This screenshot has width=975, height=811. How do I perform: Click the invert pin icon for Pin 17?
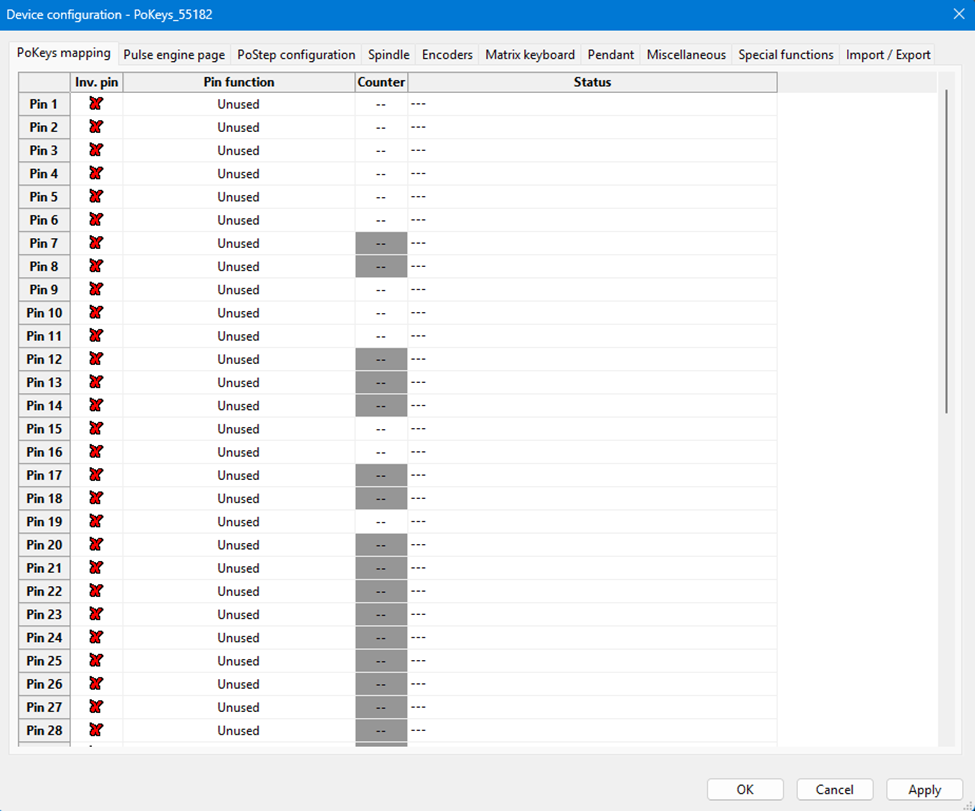(96, 475)
